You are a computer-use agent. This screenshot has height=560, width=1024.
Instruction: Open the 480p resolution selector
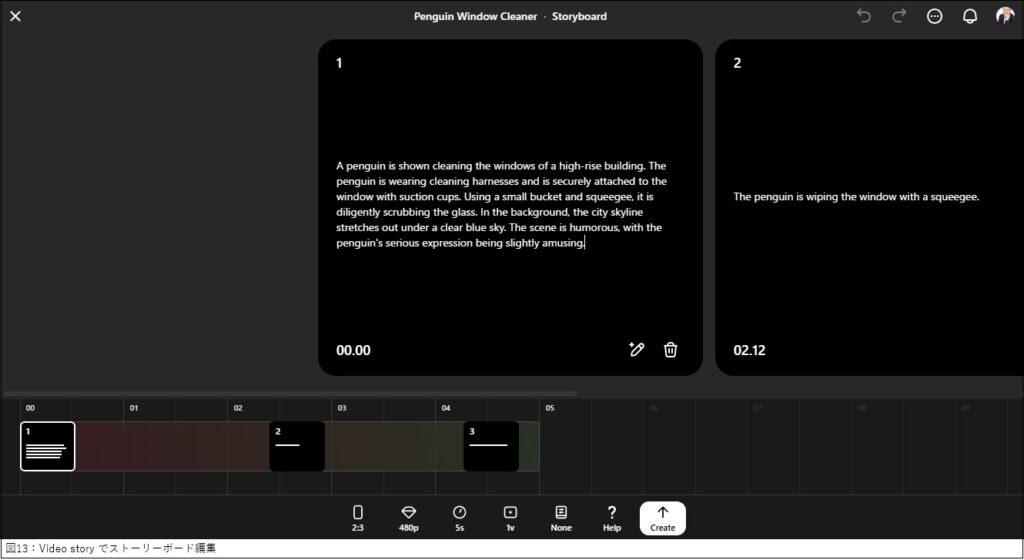(x=408, y=517)
